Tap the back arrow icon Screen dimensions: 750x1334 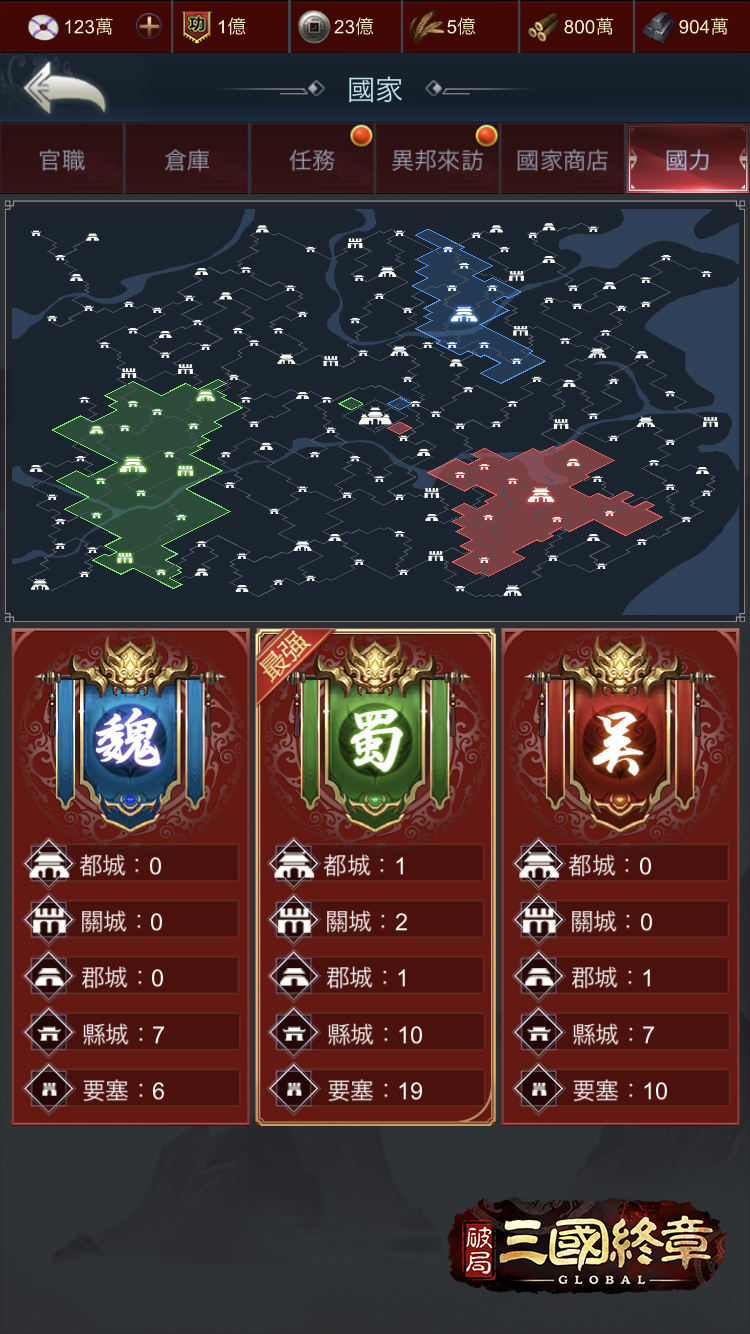65,89
